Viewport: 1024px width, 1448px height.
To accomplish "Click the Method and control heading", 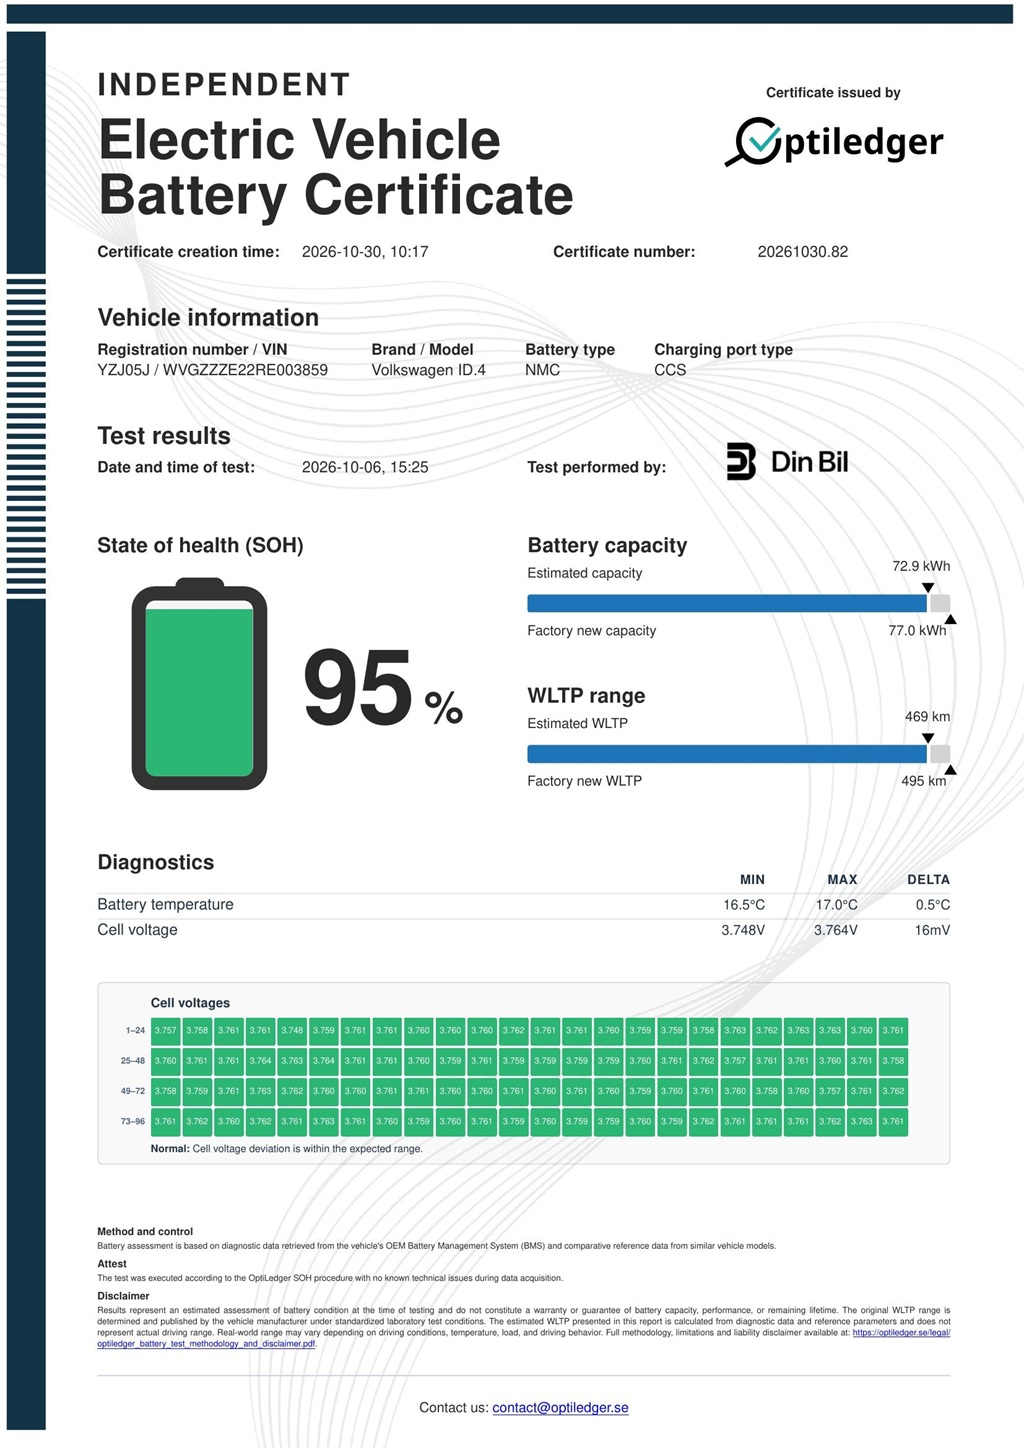I will coord(145,1232).
